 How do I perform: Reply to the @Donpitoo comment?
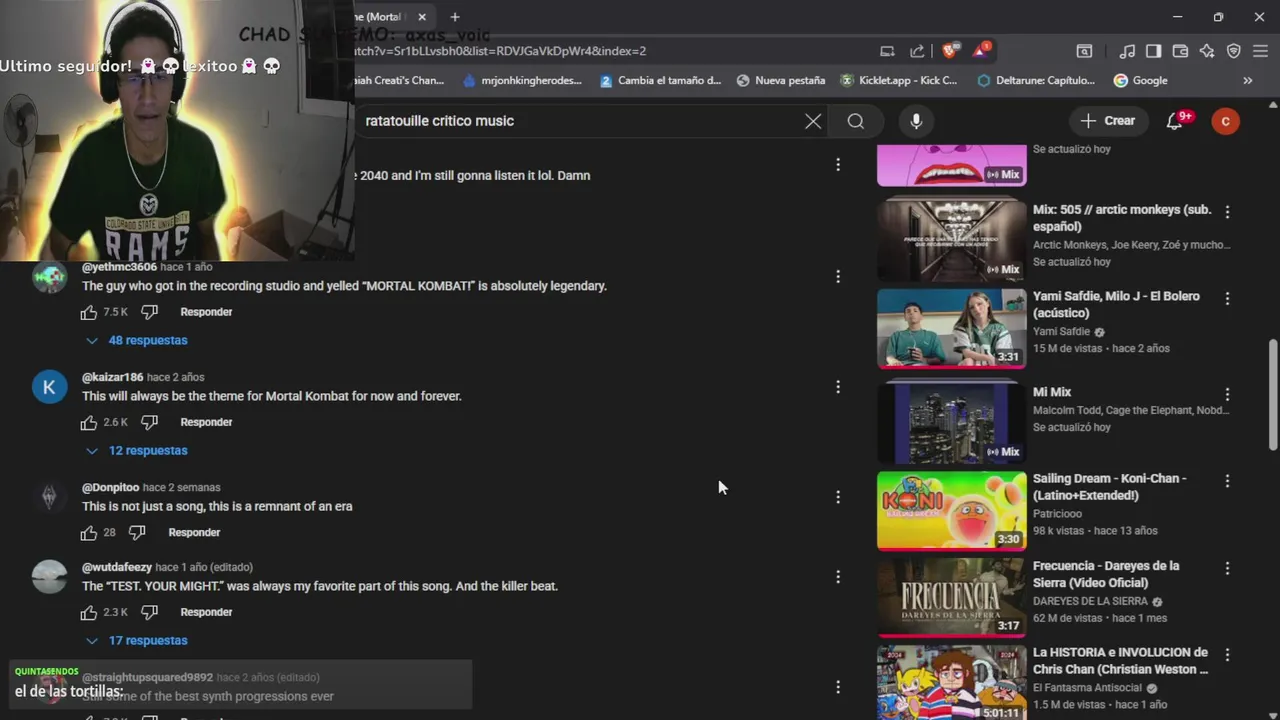tap(194, 532)
